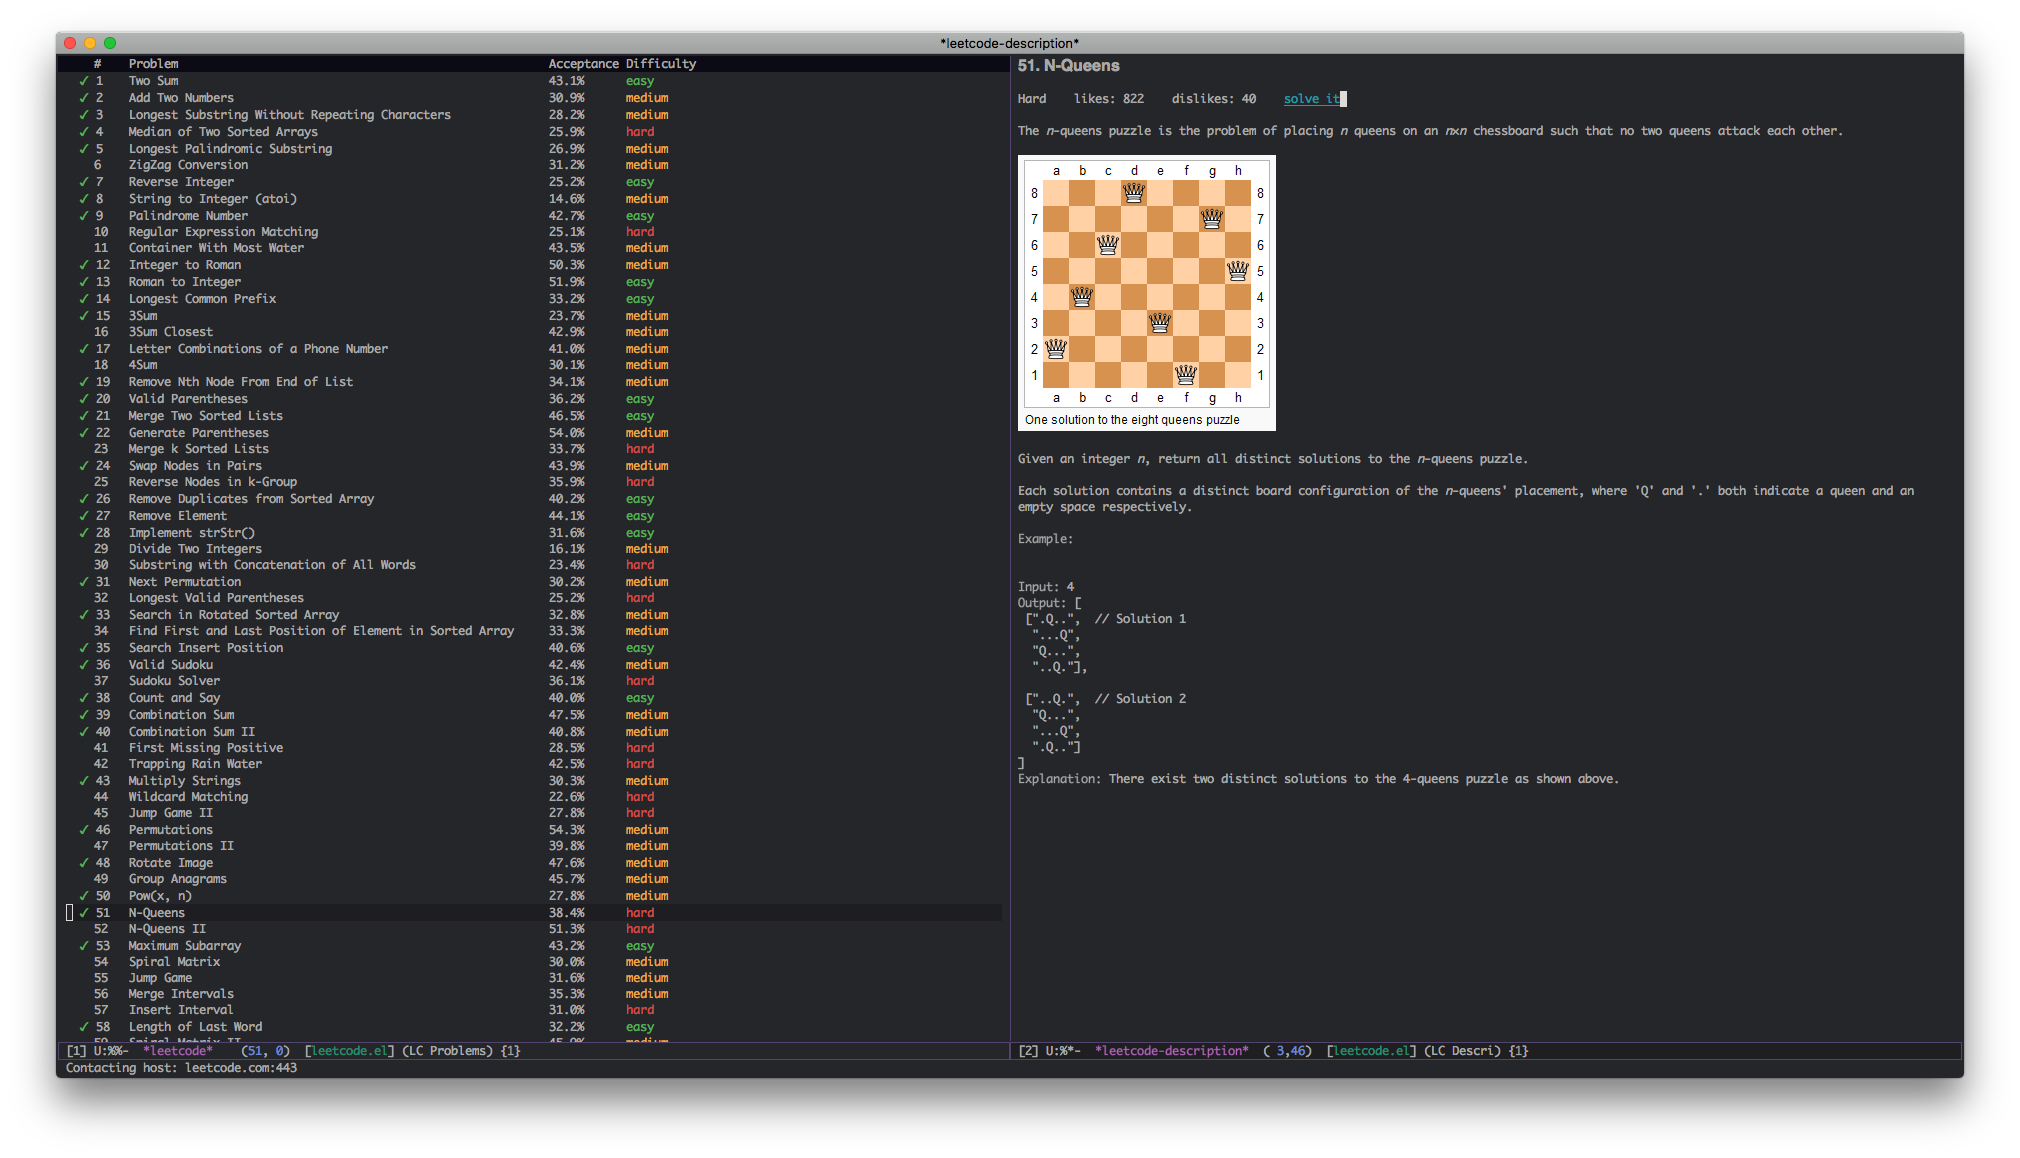Click the green checkmark beside Two Sum
The width and height of the screenshot is (2020, 1158).
[x=84, y=81]
